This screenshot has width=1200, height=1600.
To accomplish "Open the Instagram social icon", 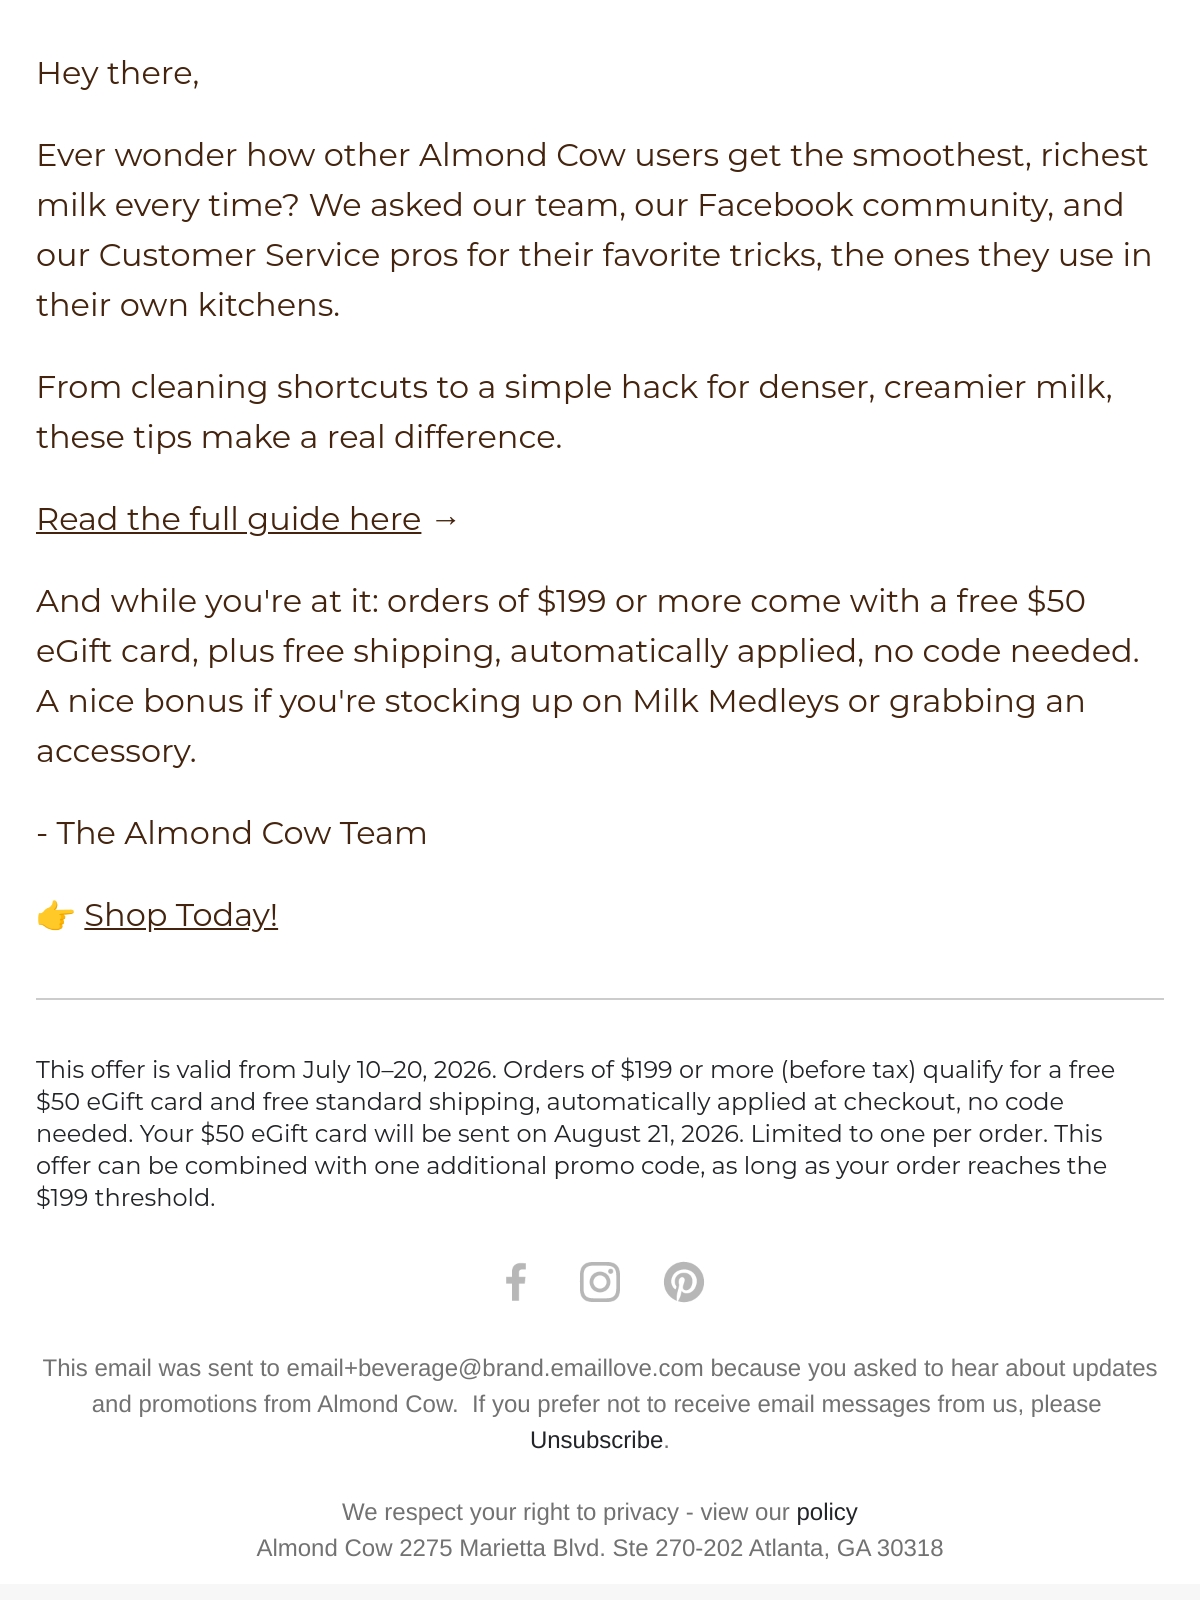I will coord(600,1282).
